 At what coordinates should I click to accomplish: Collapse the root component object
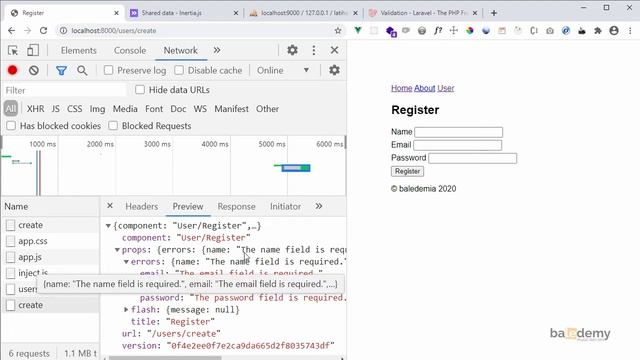click(x=108, y=226)
